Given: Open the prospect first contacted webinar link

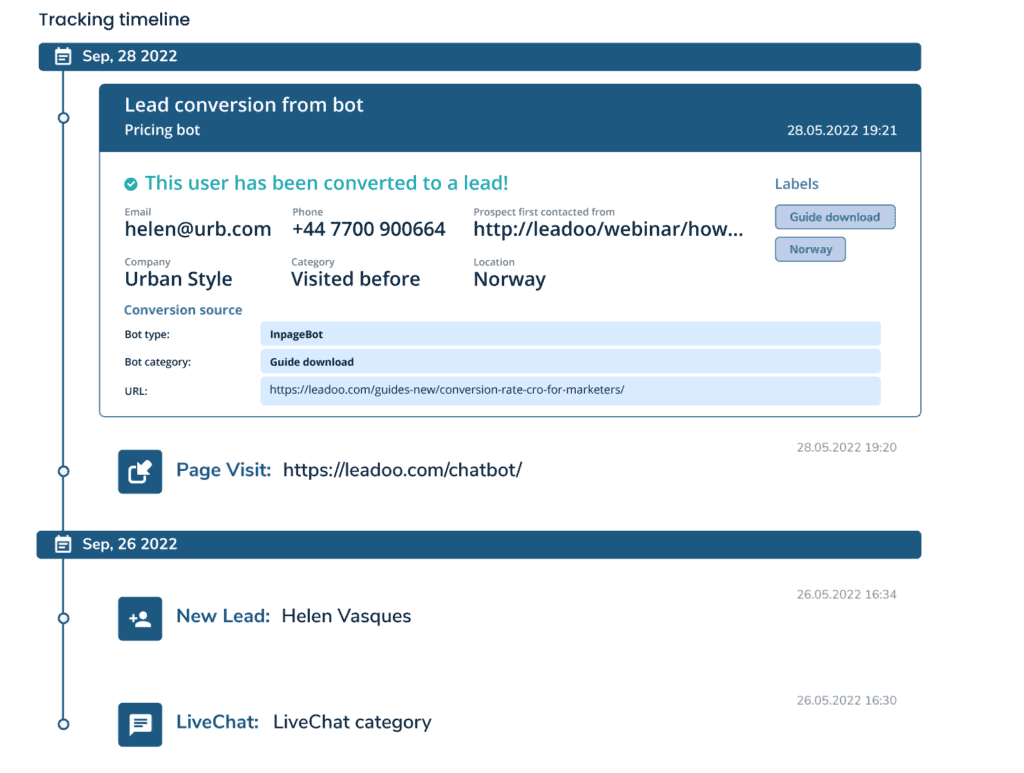Looking at the screenshot, I should coord(607,229).
